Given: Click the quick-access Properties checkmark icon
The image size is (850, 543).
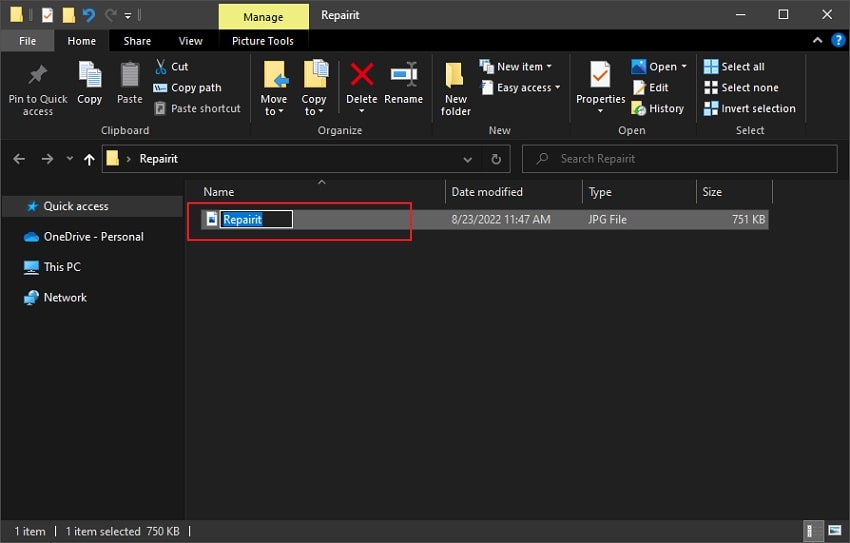Looking at the screenshot, I should coord(47,15).
